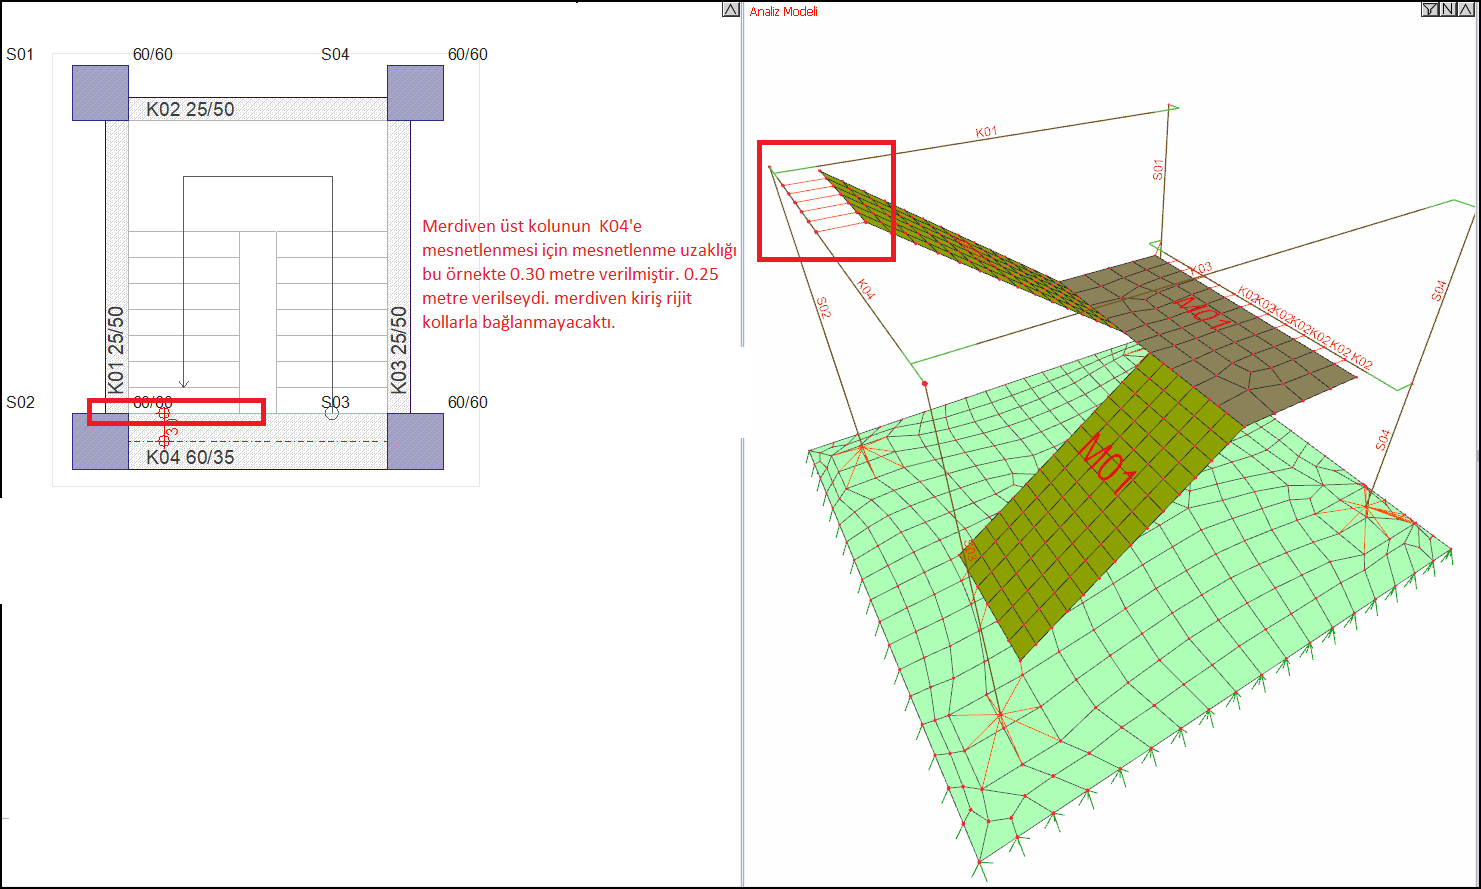Select beam K02 25/50 in plan

coord(257,109)
